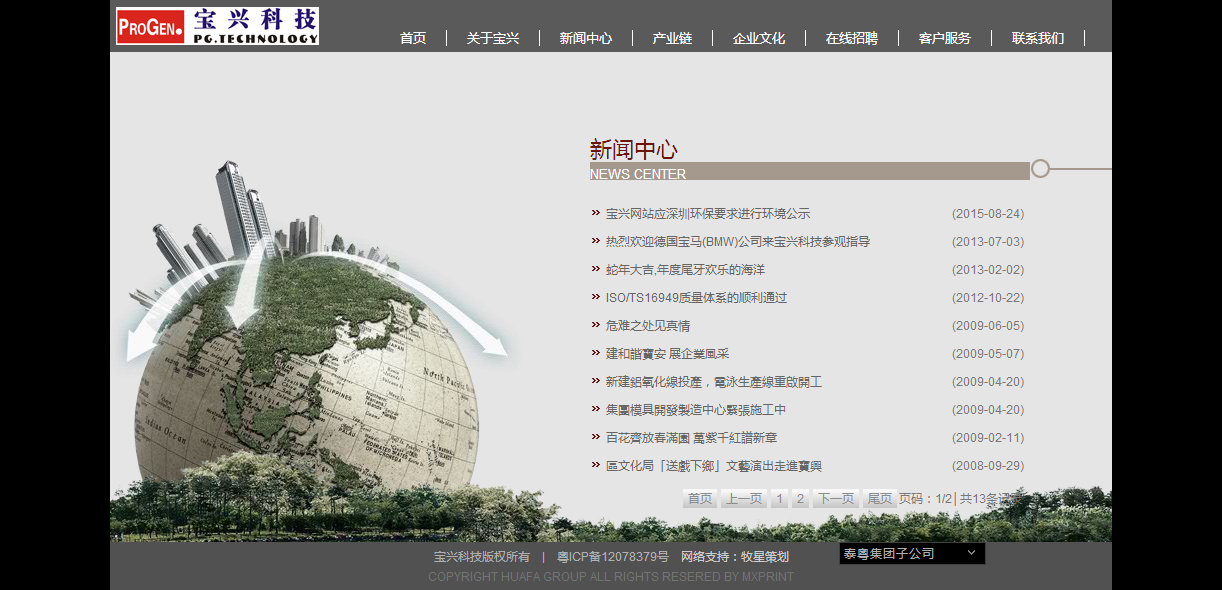Viewport: 1222px width, 590px height.
Task: Go to 在线招聘 recruitment page
Action: [850, 38]
